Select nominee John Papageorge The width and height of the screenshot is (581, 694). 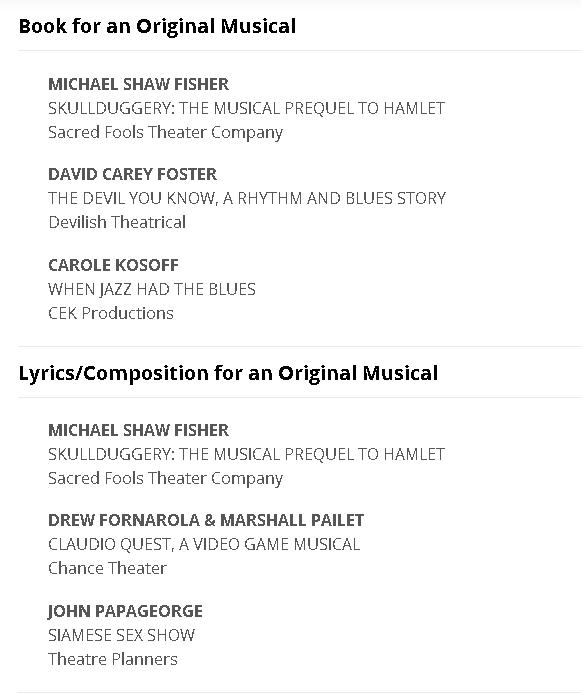click(x=125, y=611)
